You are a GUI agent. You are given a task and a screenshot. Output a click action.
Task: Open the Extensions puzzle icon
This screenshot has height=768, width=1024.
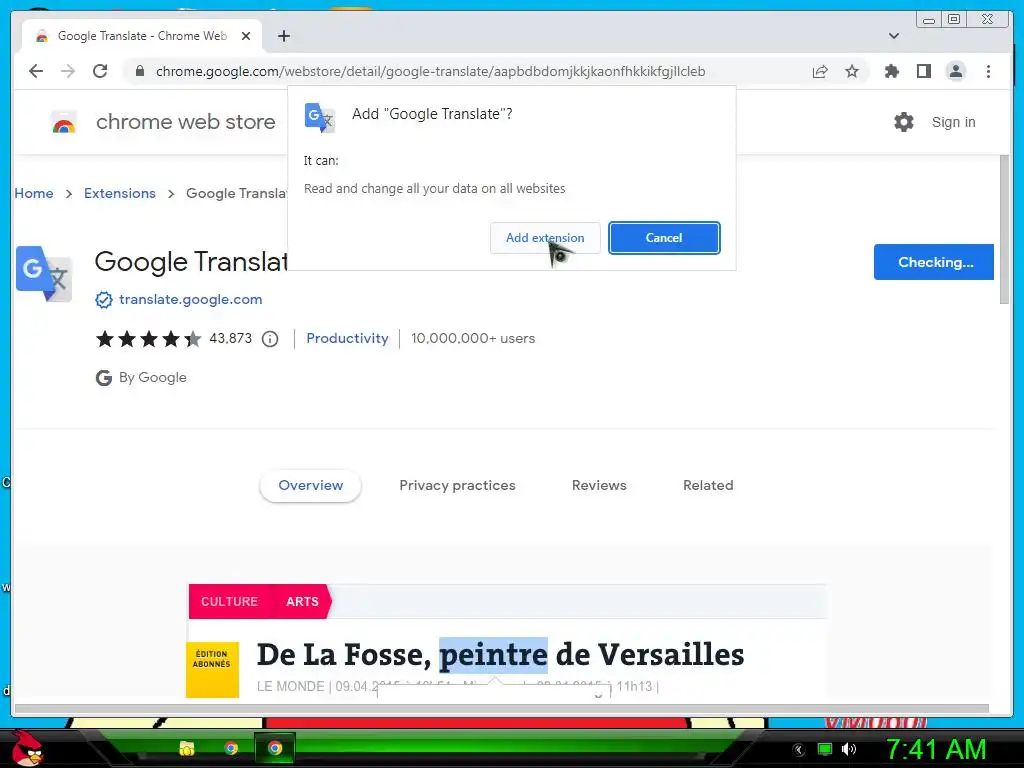click(891, 71)
